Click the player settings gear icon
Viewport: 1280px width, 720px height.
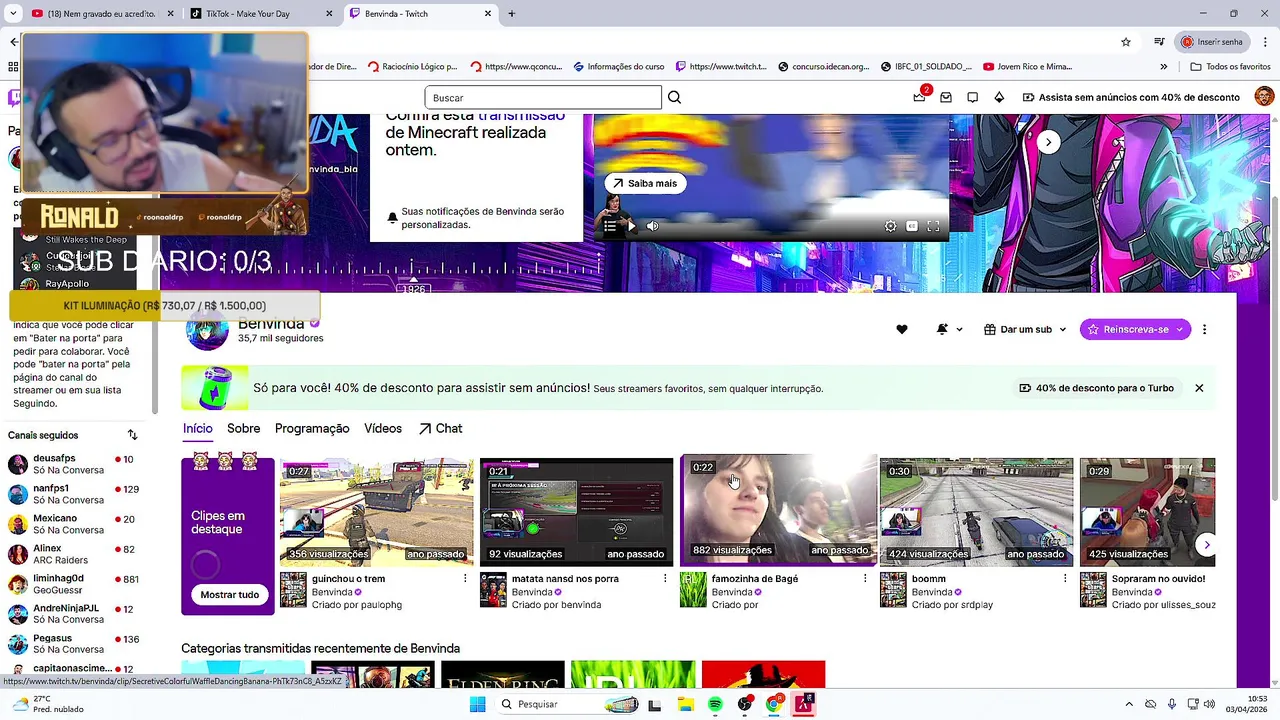point(890,226)
